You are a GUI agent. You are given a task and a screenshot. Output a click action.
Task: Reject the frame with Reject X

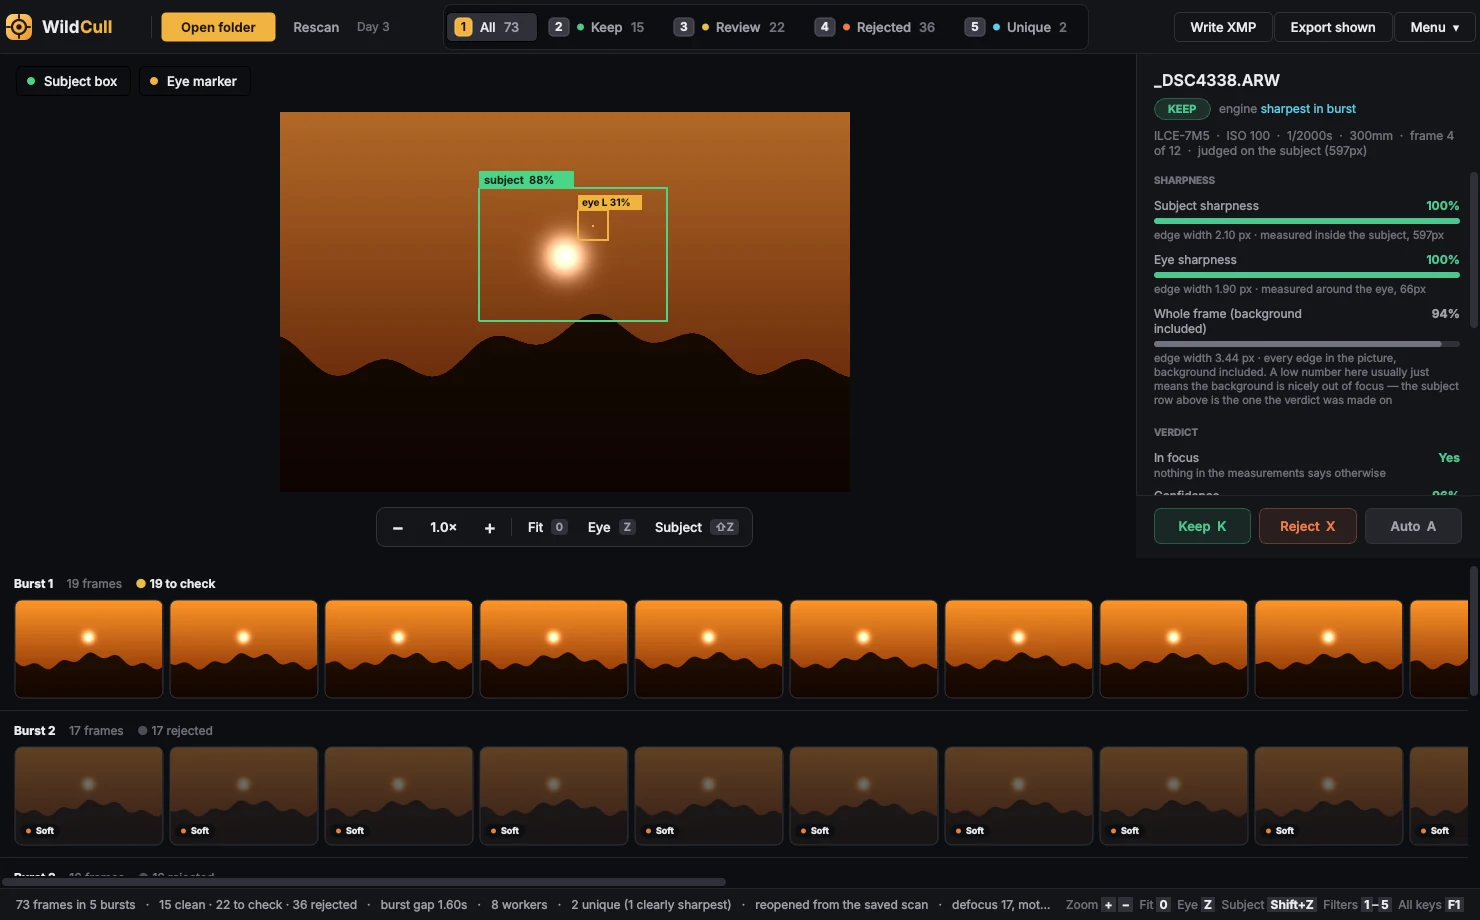[x=1307, y=526]
